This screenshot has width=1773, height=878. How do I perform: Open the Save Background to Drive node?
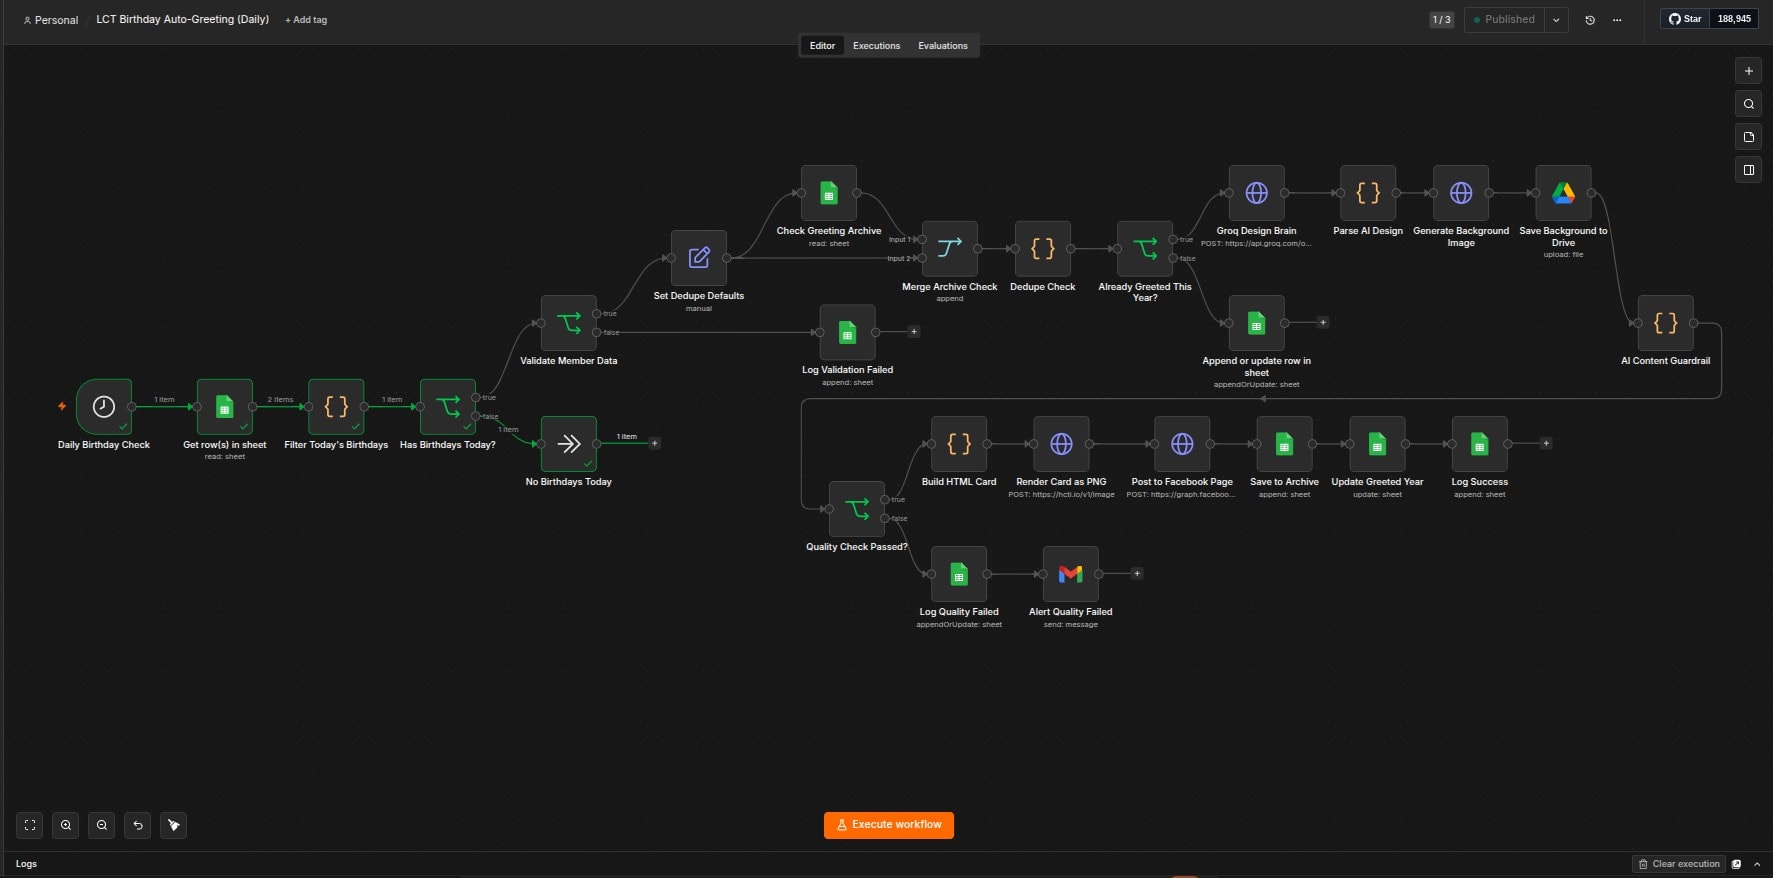pyautogui.click(x=1563, y=193)
